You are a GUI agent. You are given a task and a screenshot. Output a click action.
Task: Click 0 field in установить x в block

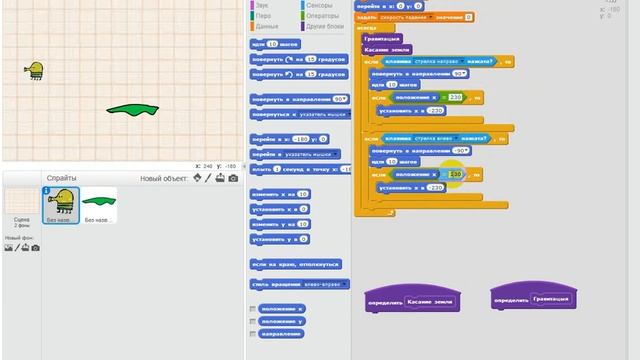point(303,209)
